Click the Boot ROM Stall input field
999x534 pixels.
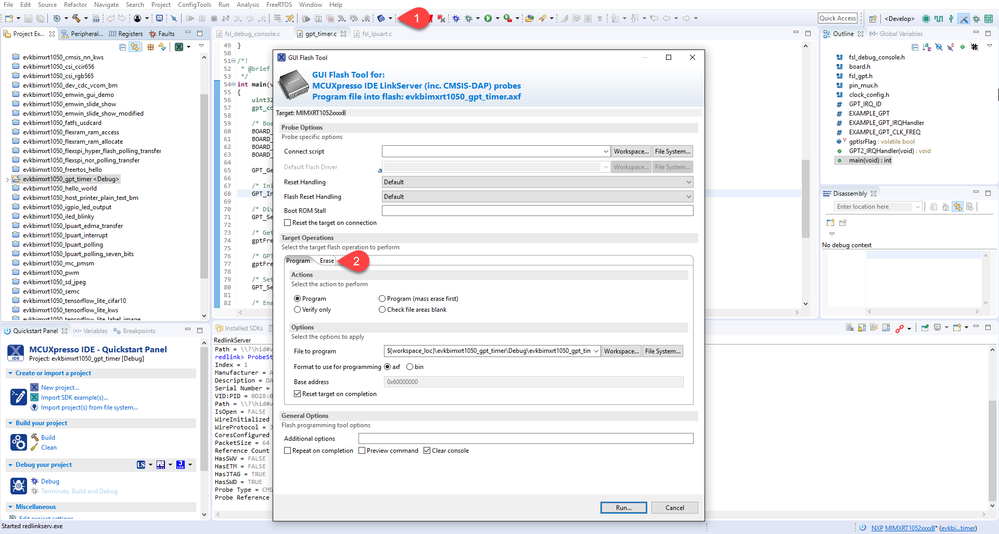[x=538, y=211]
